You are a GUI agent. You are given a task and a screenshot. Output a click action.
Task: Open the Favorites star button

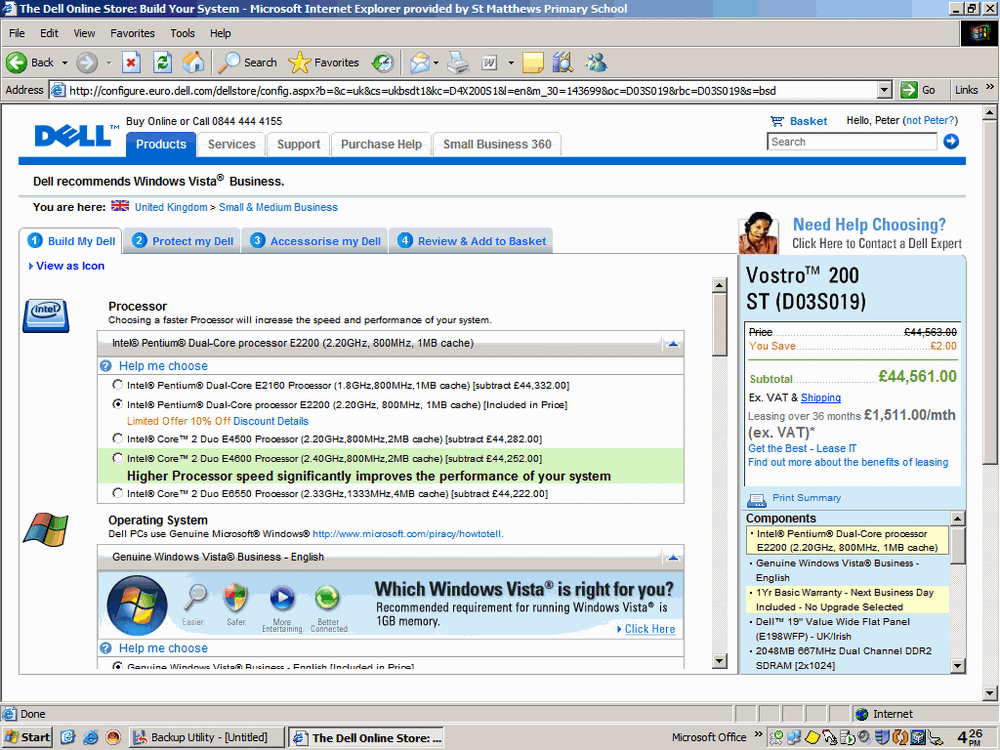pyautogui.click(x=324, y=62)
